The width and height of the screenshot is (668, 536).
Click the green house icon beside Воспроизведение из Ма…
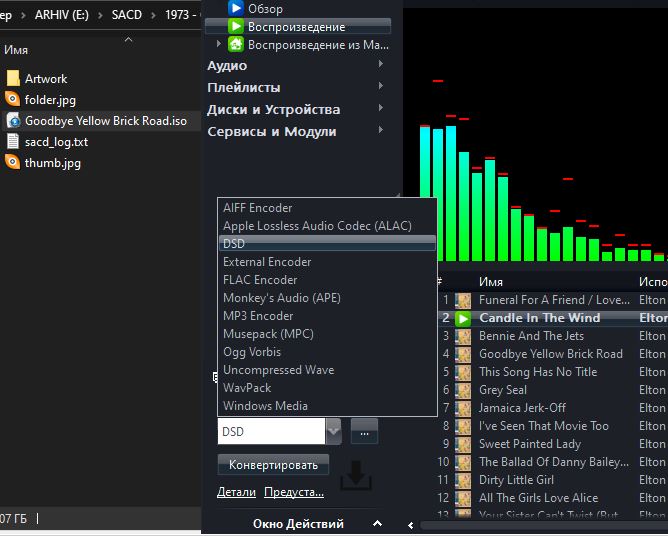click(236, 45)
